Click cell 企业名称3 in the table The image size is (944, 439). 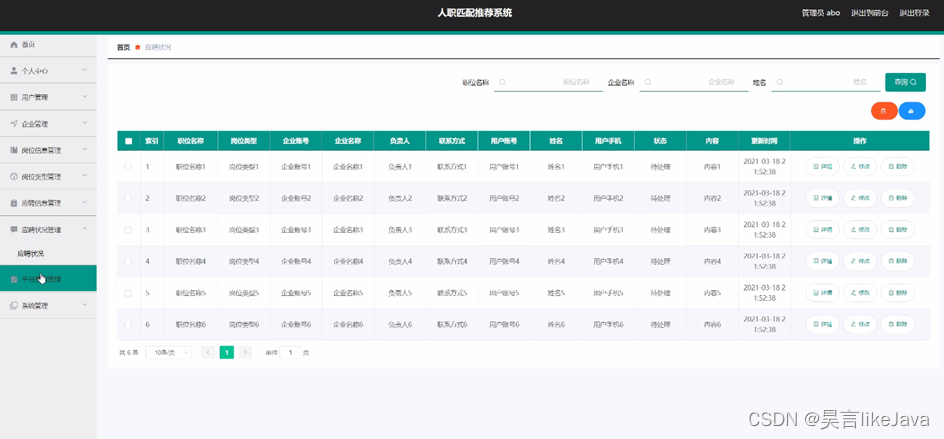[348, 230]
